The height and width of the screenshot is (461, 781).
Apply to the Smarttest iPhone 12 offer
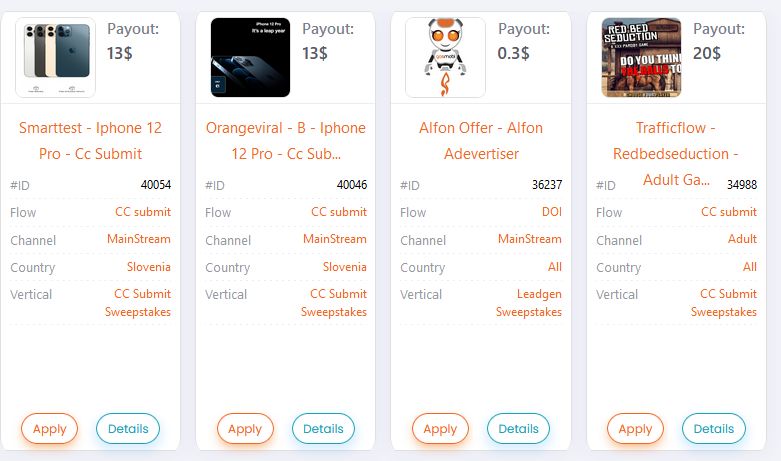click(49, 429)
